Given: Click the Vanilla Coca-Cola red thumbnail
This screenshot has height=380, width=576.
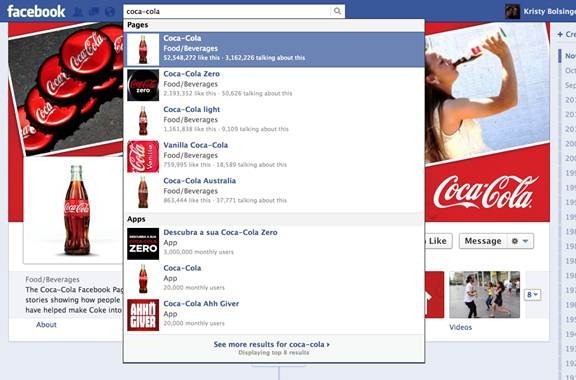Looking at the screenshot, I should 143,156.
